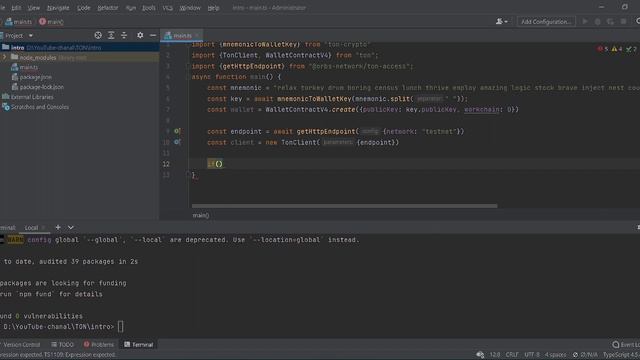Click the terminal prompt input cursor
This screenshot has width=640, height=360.
(120, 327)
